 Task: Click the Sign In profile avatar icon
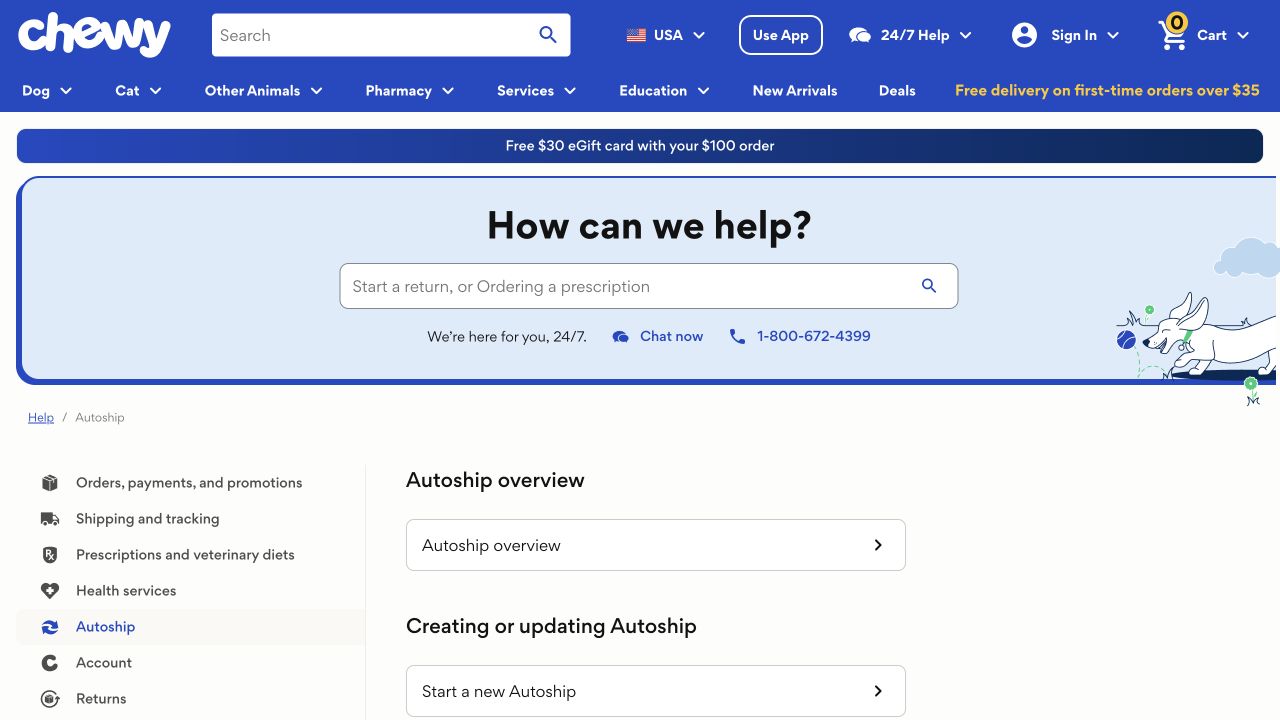[x=1024, y=35]
